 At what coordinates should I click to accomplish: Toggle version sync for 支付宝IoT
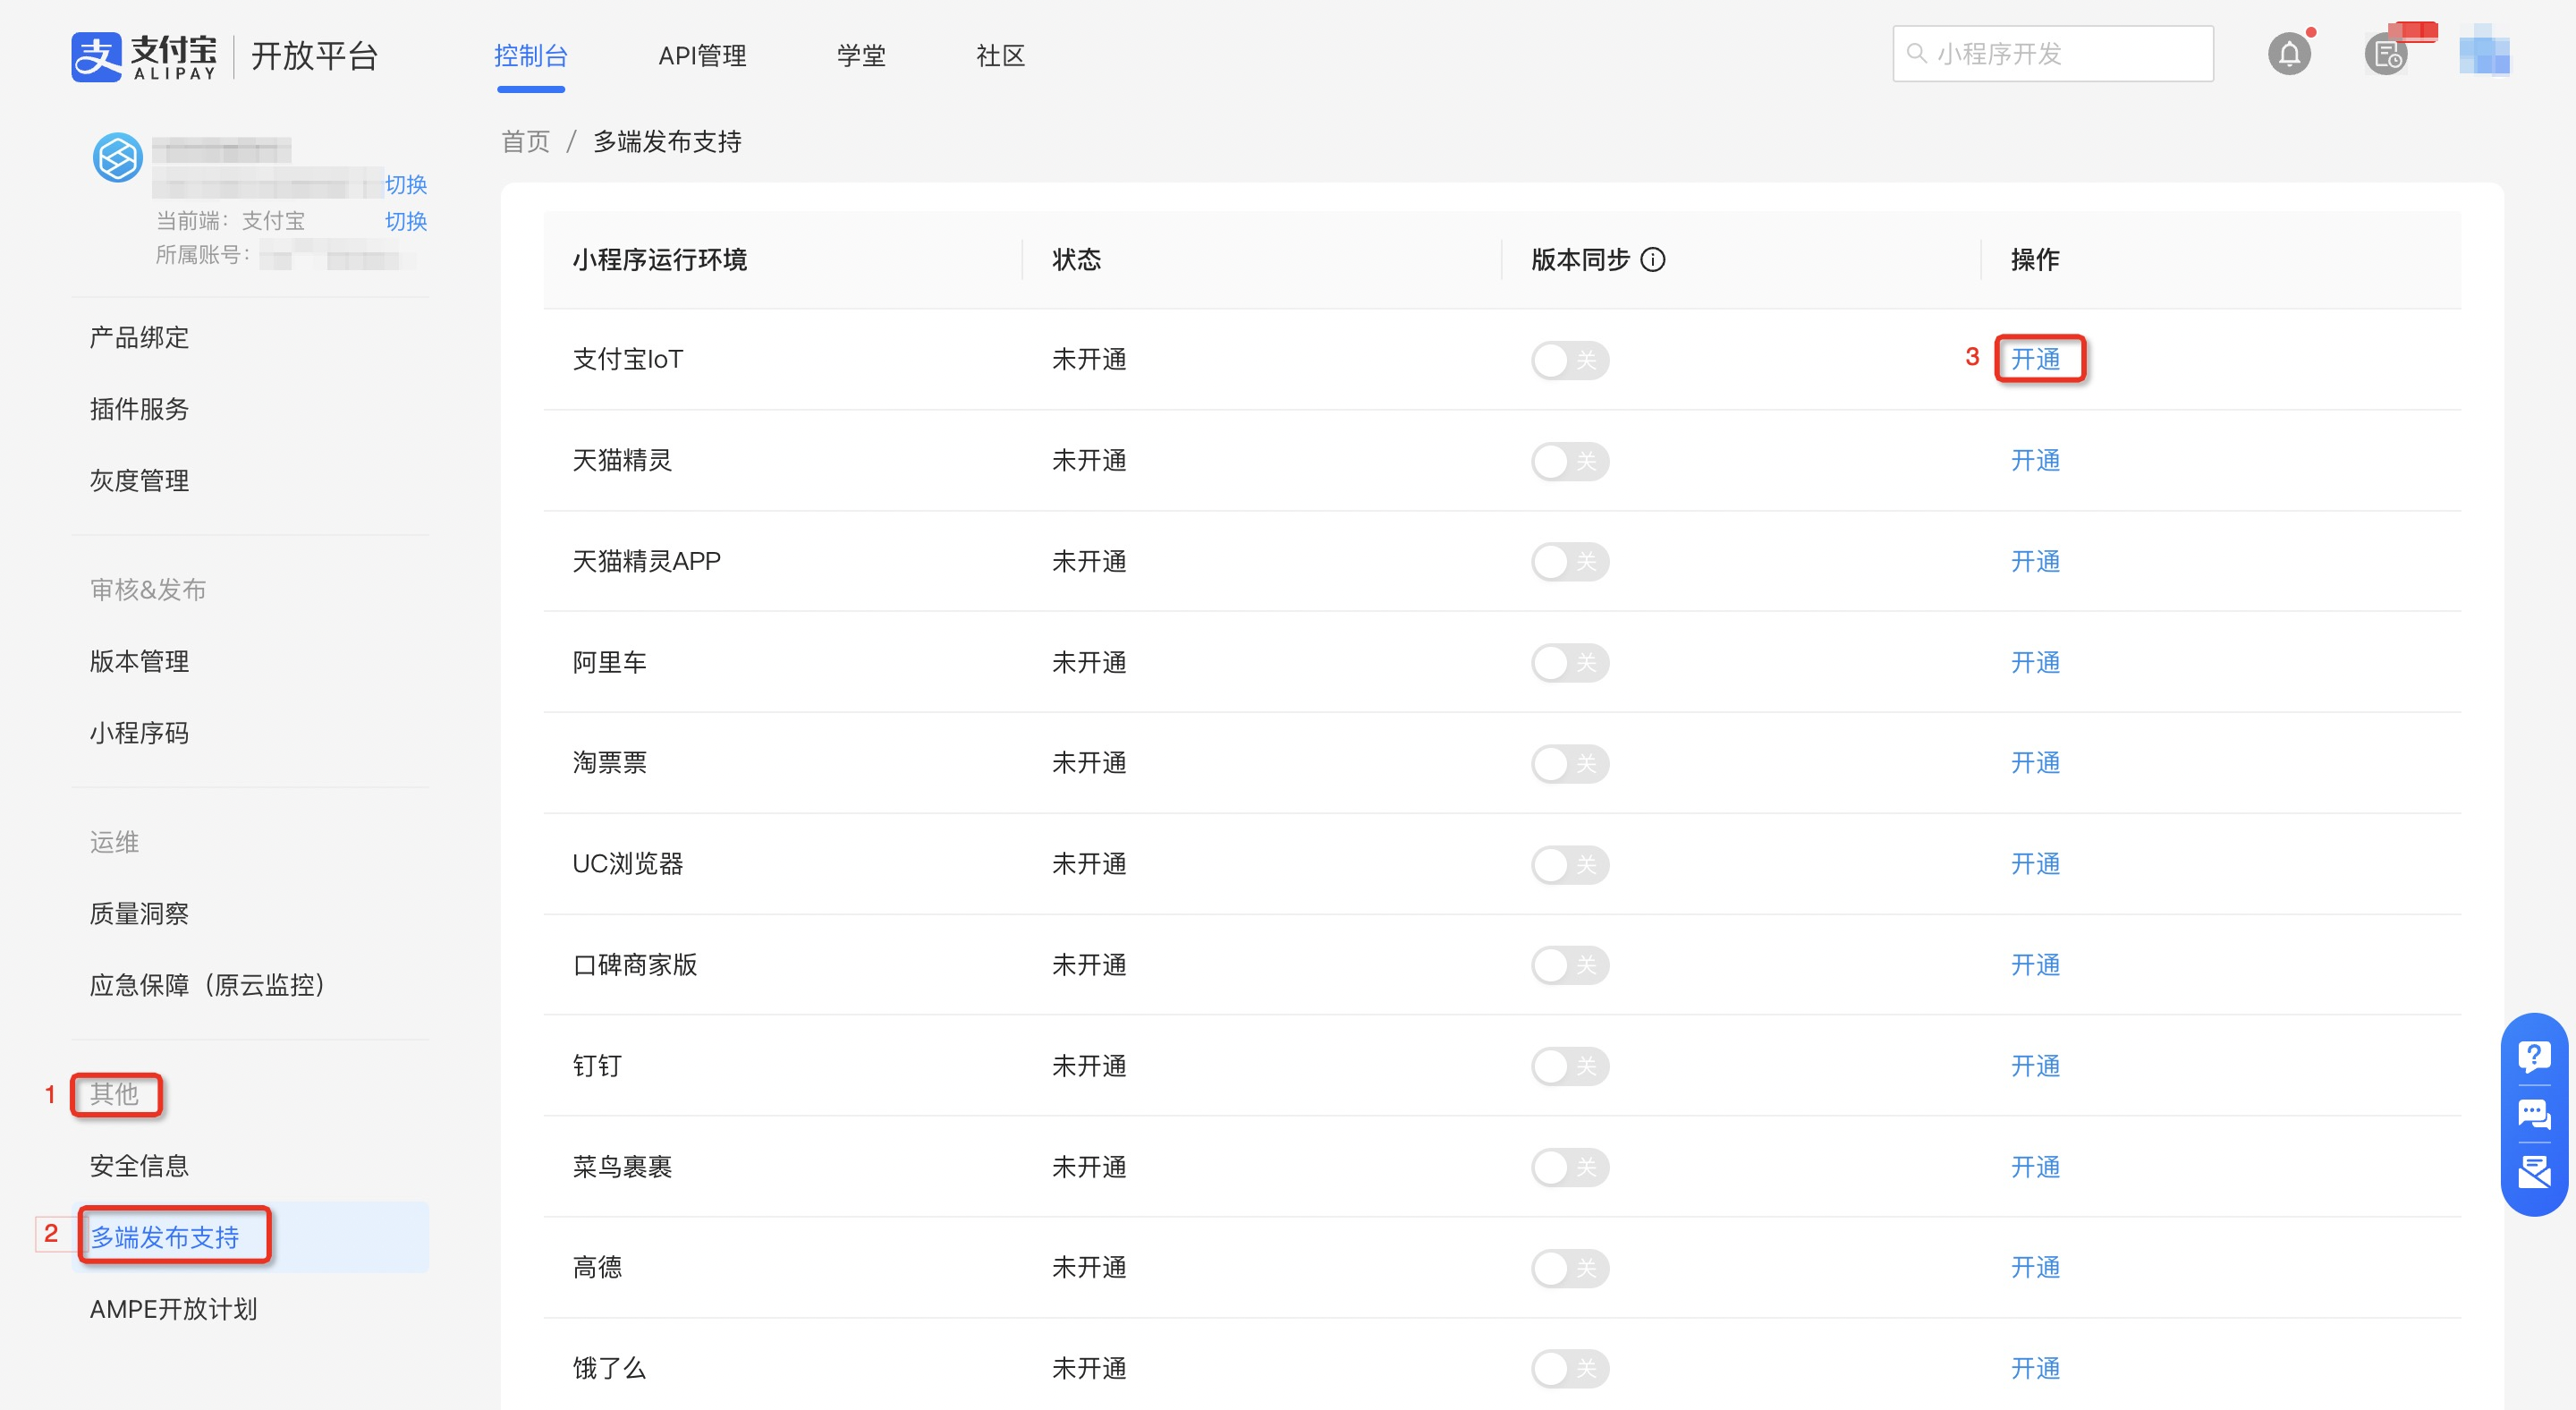click(1569, 360)
